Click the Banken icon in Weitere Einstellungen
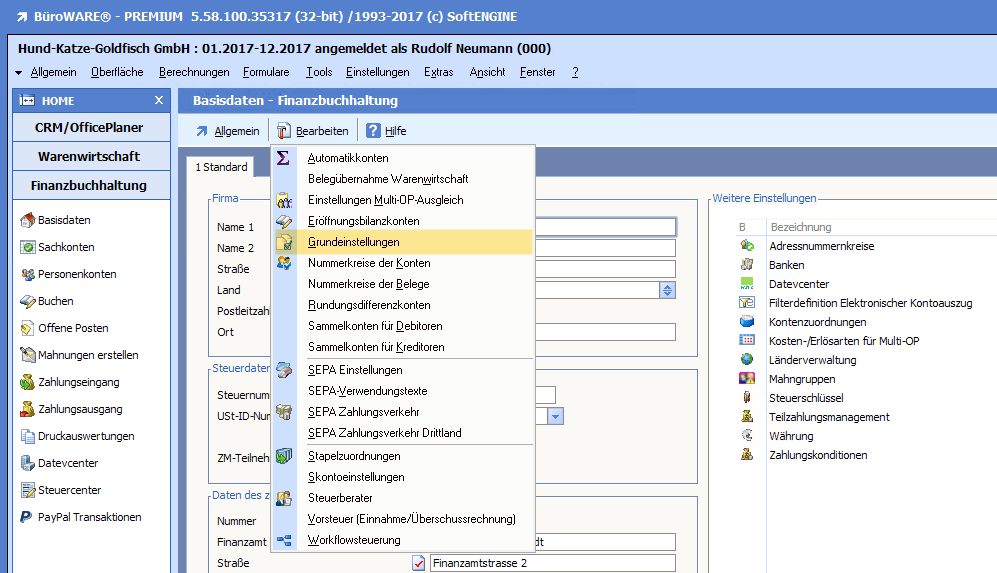 point(746,265)
